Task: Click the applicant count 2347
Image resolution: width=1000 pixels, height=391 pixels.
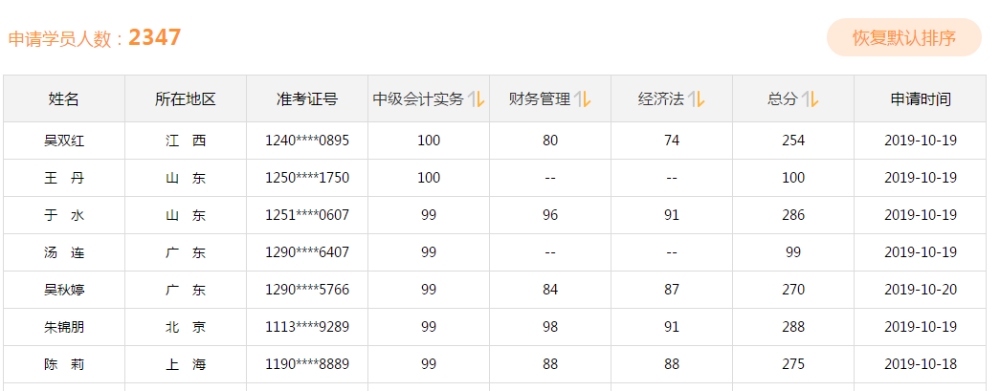Action: click(154, 37)
